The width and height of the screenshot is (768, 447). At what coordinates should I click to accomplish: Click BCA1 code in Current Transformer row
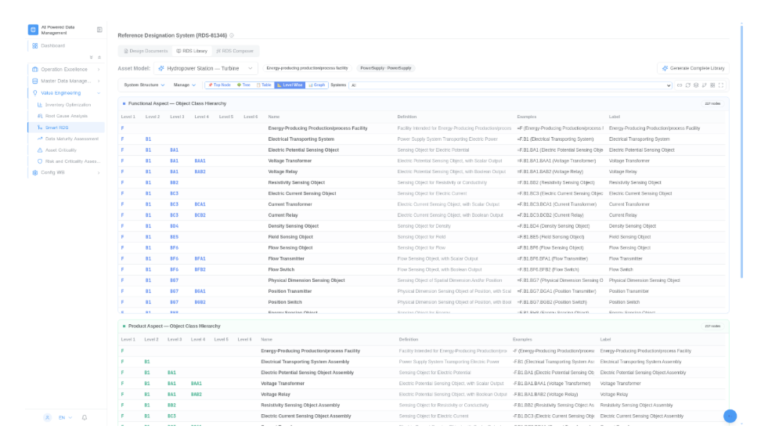tap(200, 204)
